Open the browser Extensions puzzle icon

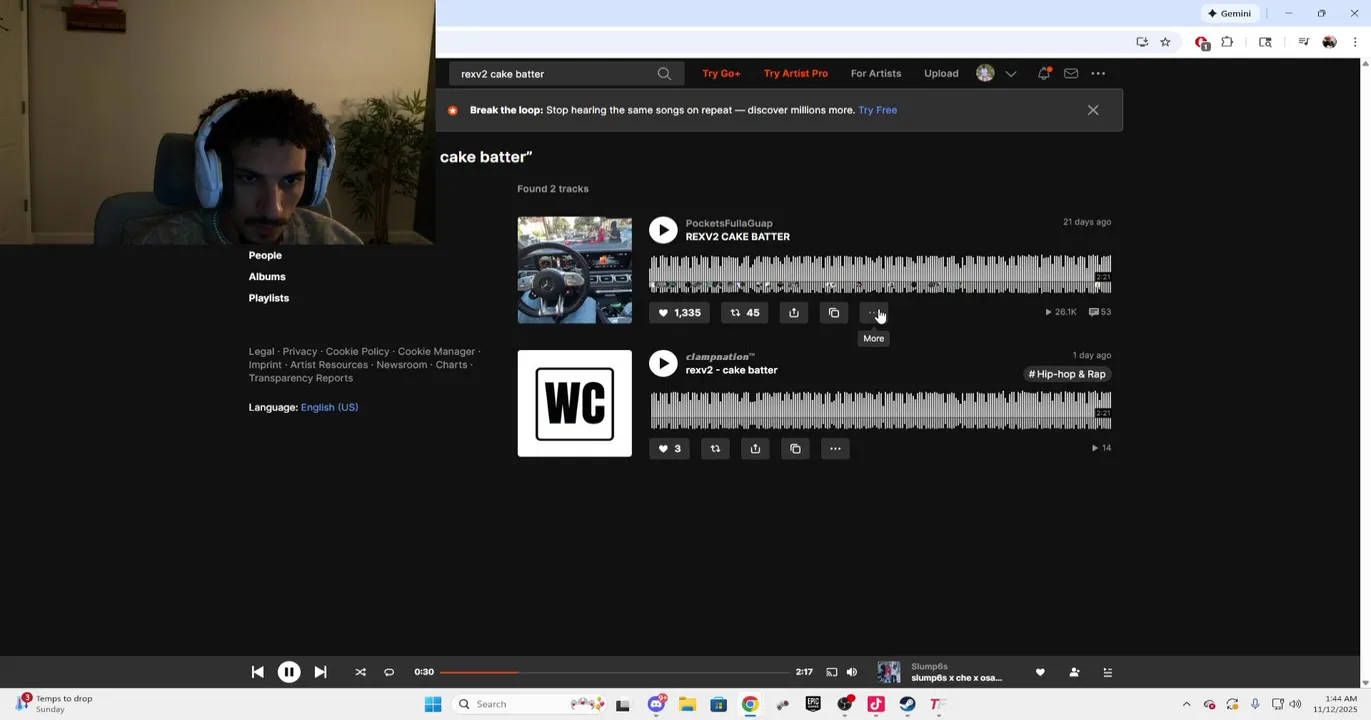click(1227, 42)
